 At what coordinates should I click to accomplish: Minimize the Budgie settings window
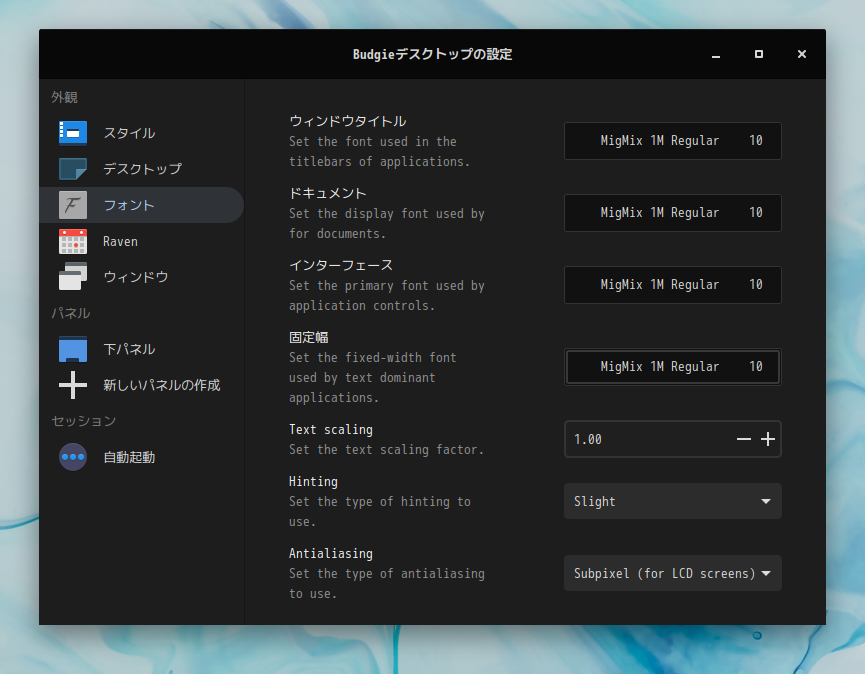(716, 54)
